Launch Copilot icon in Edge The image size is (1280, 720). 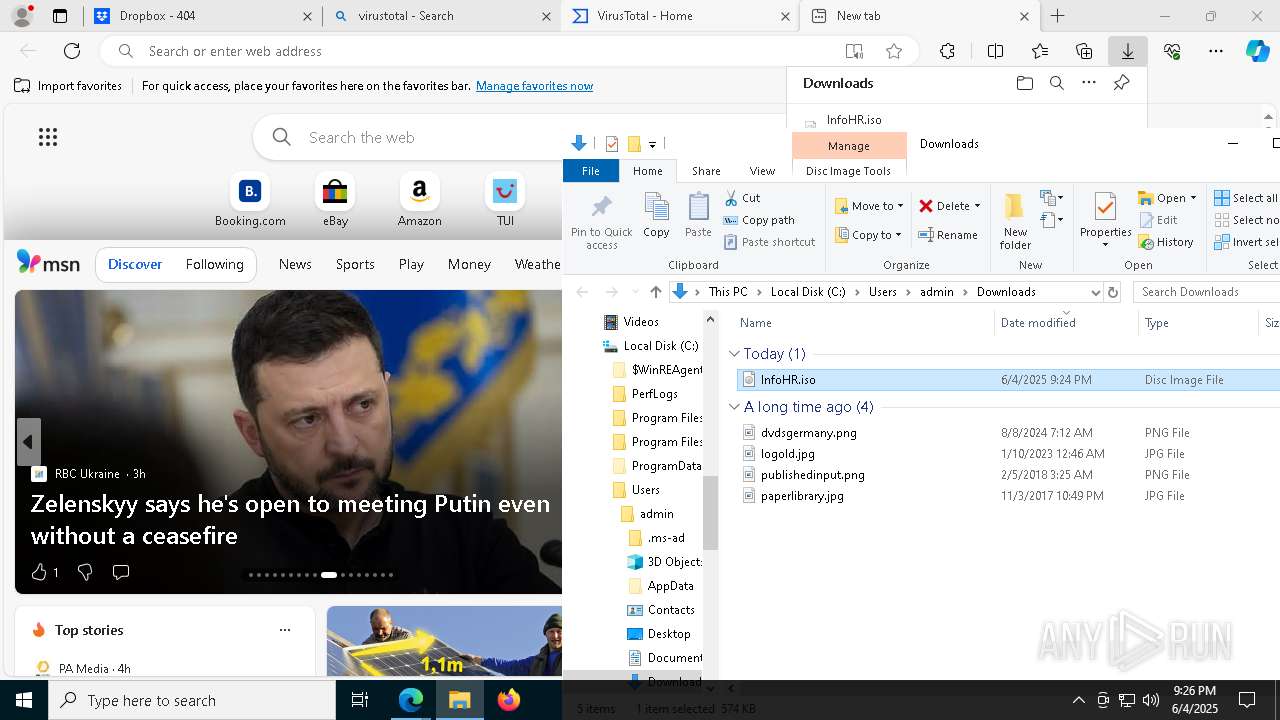coord(1257,51)
